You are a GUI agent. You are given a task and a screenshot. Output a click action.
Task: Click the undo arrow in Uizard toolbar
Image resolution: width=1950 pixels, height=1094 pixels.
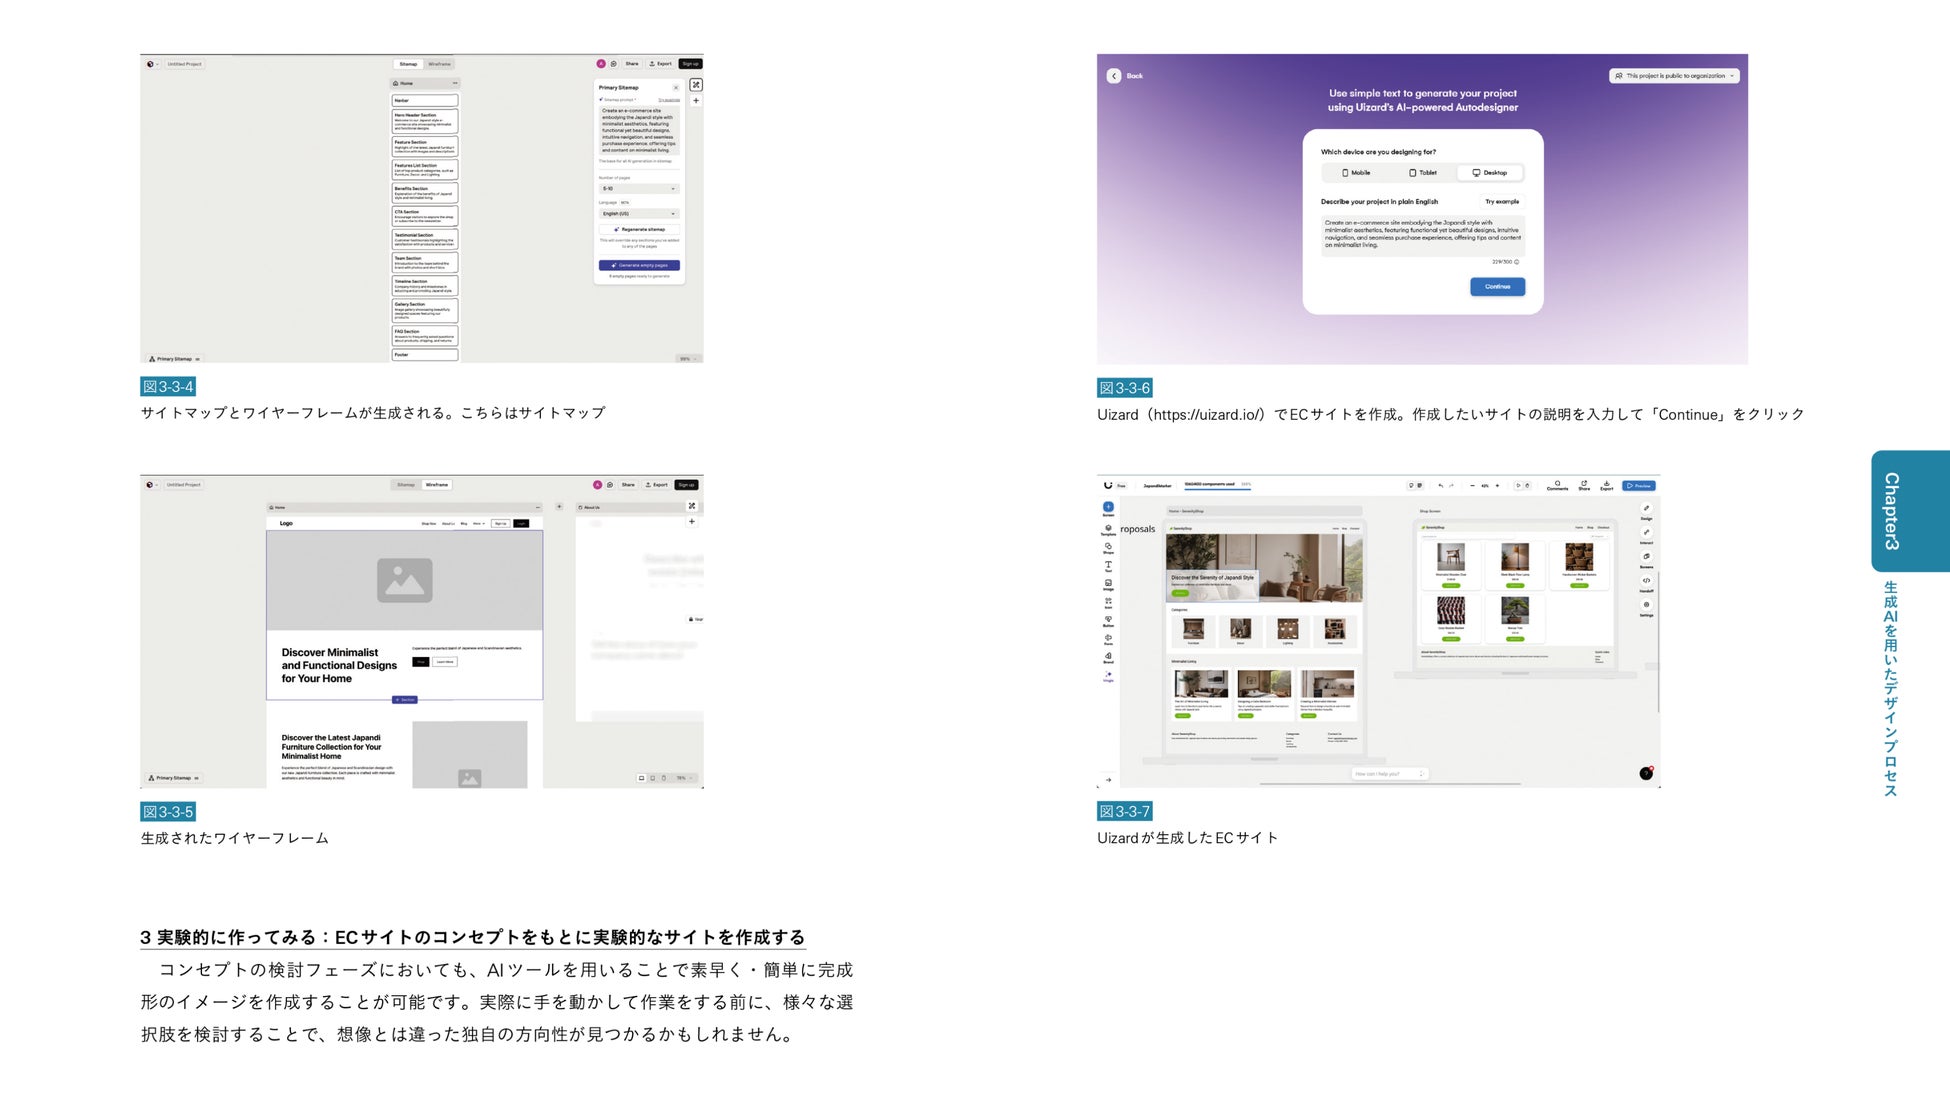[1440, 486]
